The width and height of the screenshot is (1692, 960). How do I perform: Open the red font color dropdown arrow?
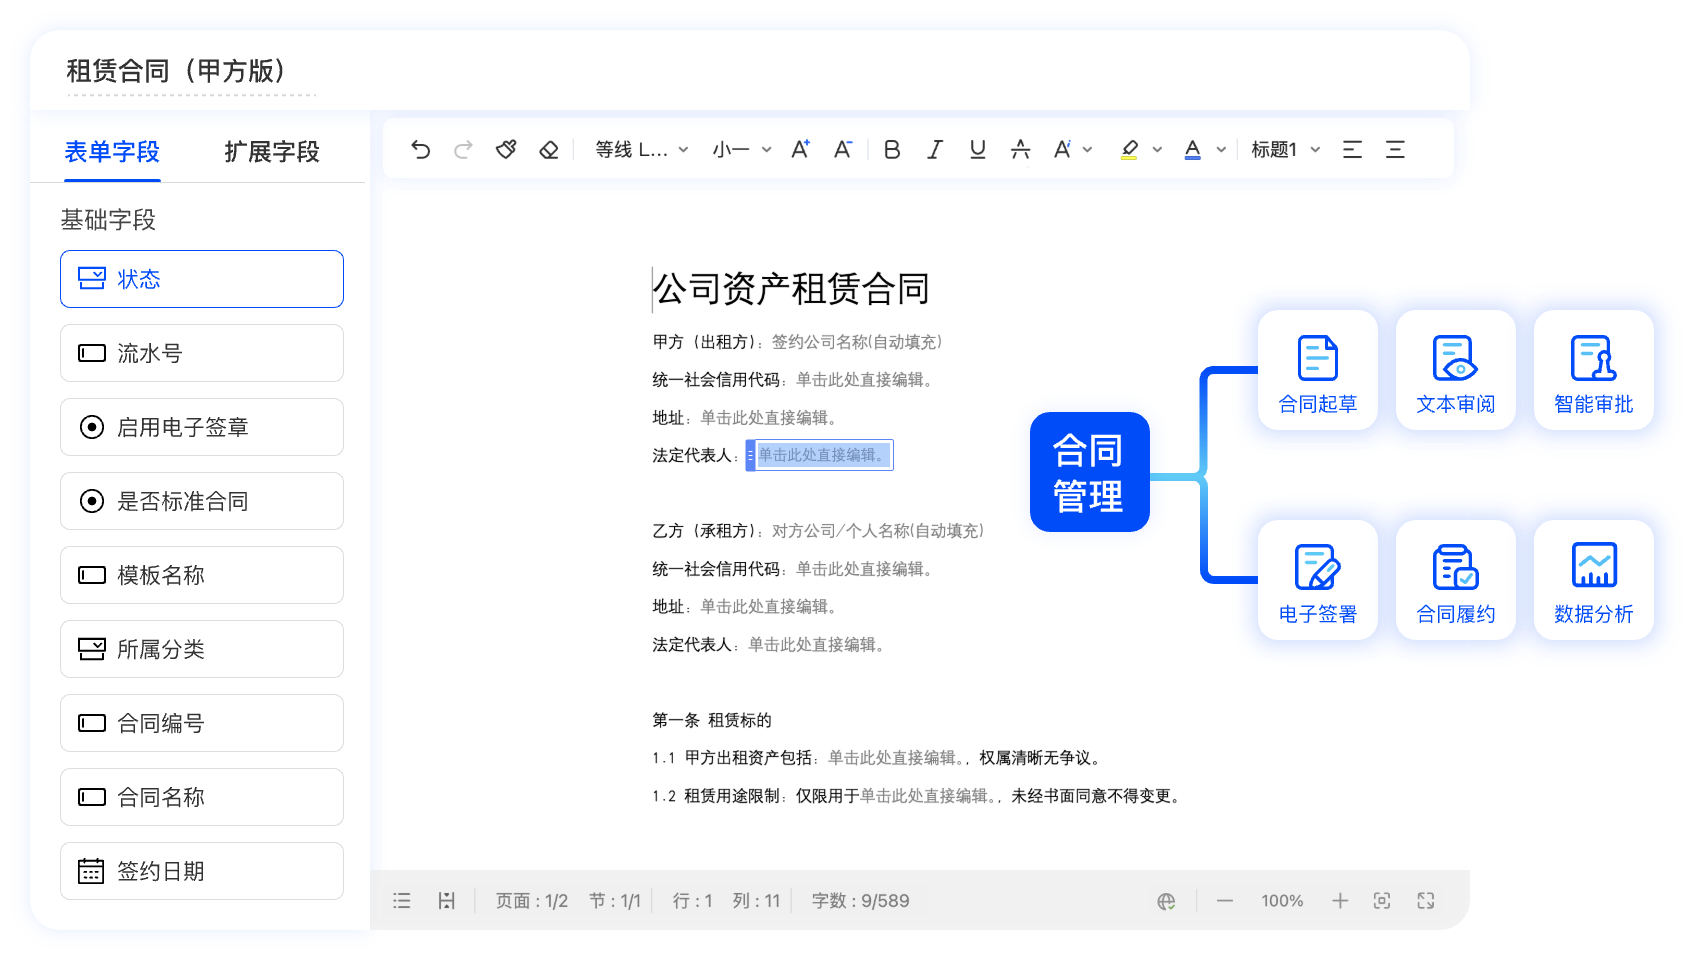[x=1221, y=150]
